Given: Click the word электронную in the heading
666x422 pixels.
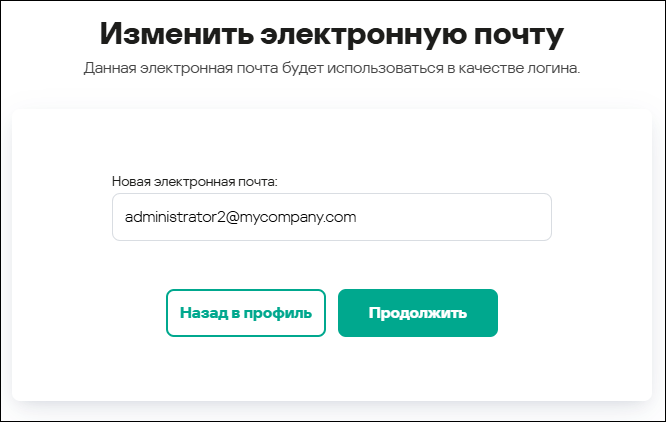Looking at the screenshot, I should [x=360, y=35].
